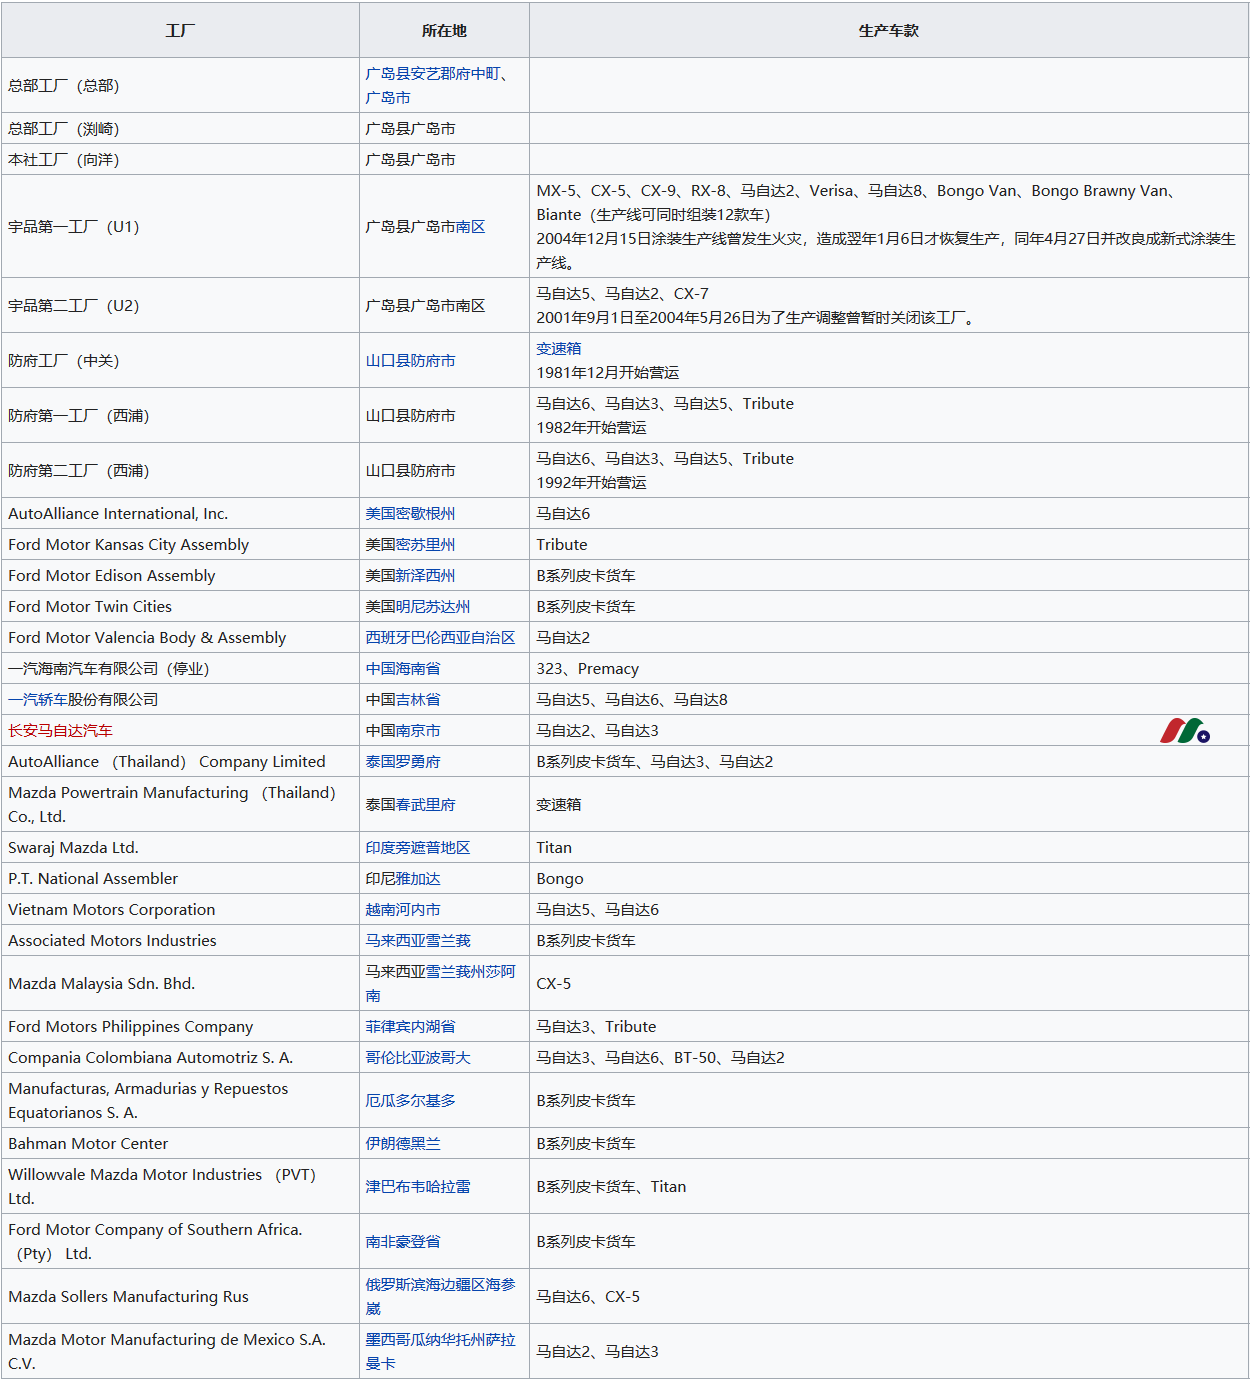Image resolution: width=1250 pixels, height=1380 pixels.
Task: Click the Mazda Sollers Manufacturing Rus cell
Action: 180,1297
